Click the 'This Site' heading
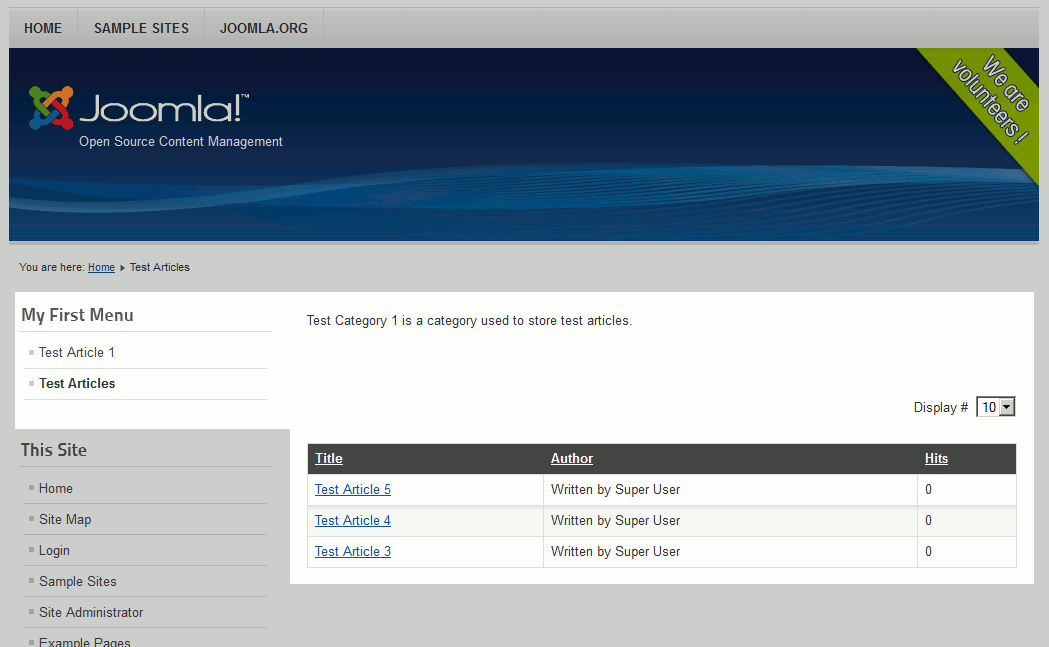1049x647 pixels. coord(54,450)
